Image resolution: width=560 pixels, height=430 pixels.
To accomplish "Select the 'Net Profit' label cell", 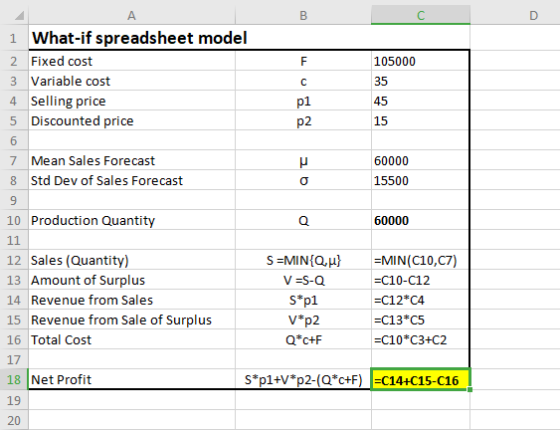I will coord(132,379).
